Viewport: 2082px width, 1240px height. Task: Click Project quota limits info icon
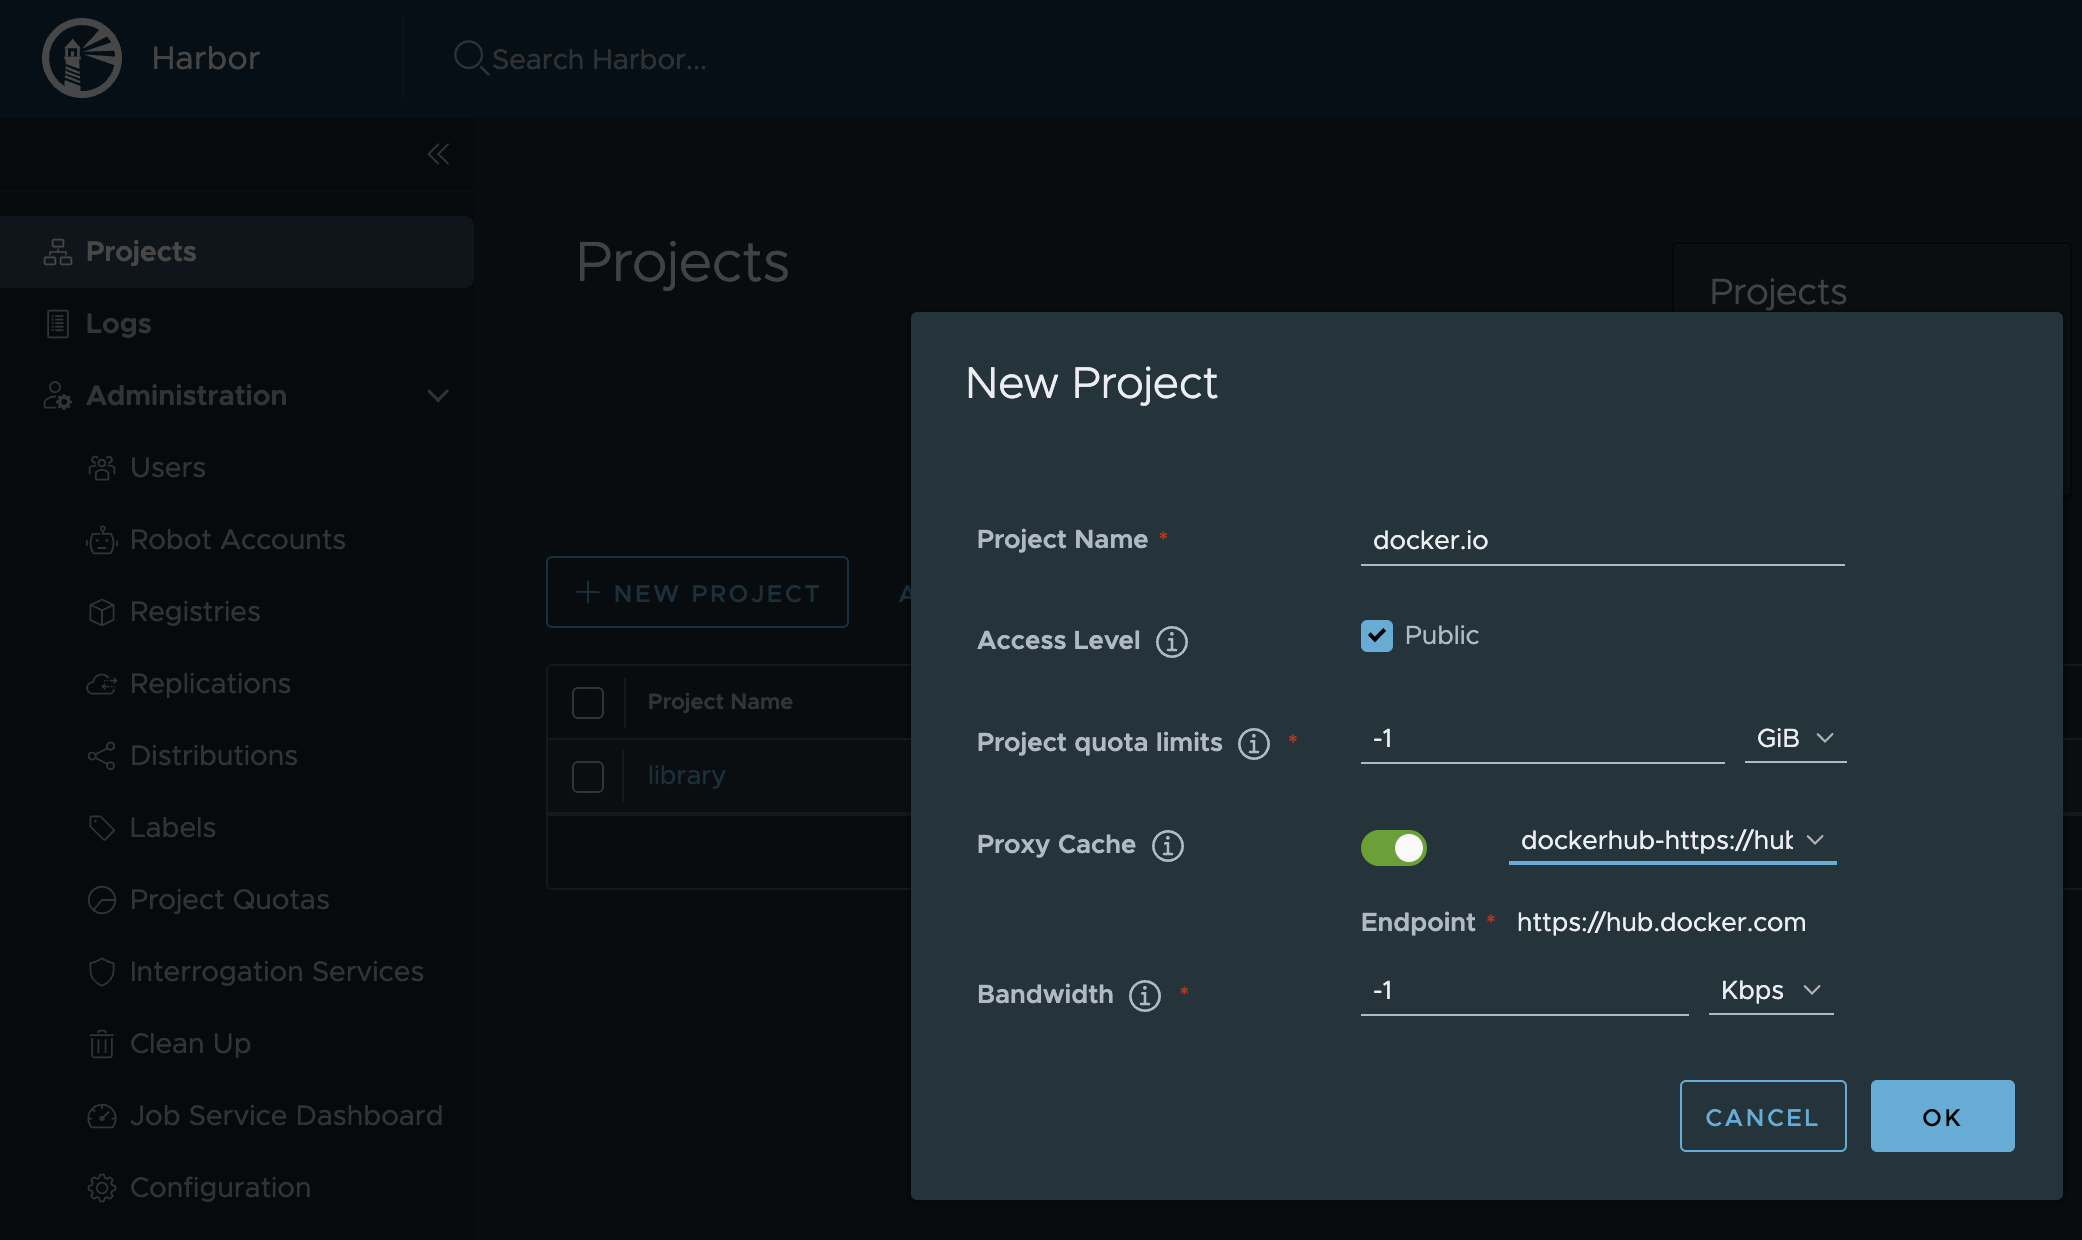[1254, 743]
